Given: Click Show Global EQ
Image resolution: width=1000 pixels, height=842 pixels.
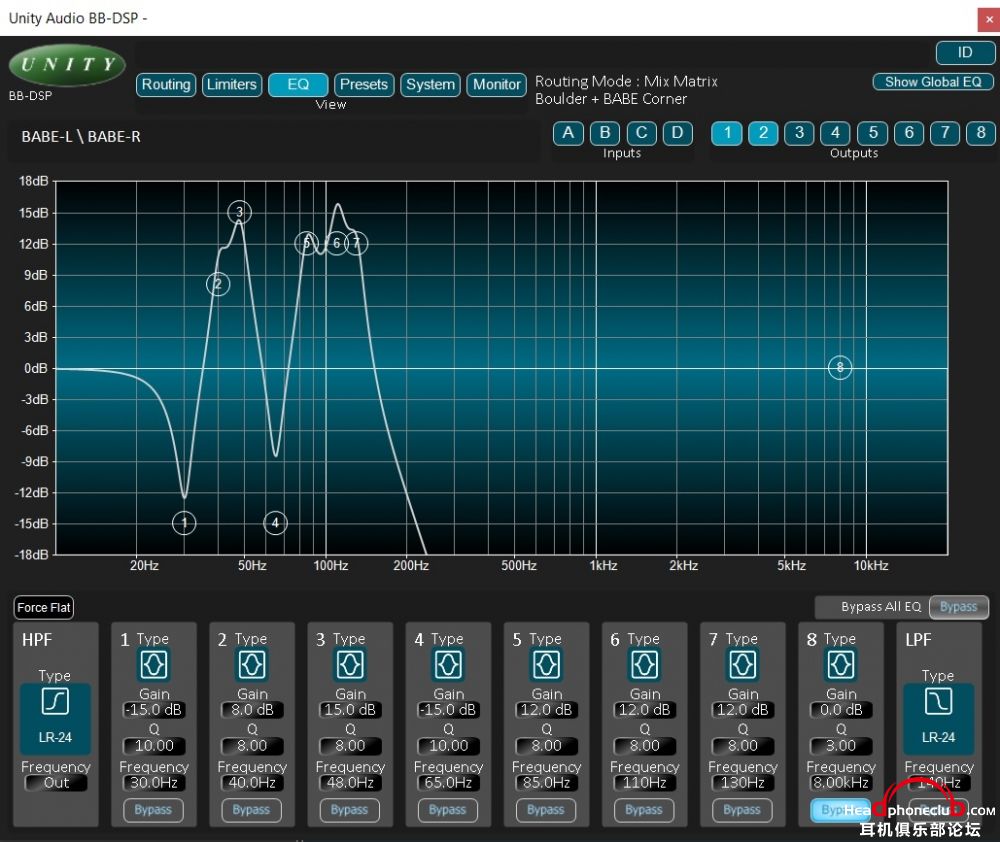Looking at the screenshot, I should [933, 82].
